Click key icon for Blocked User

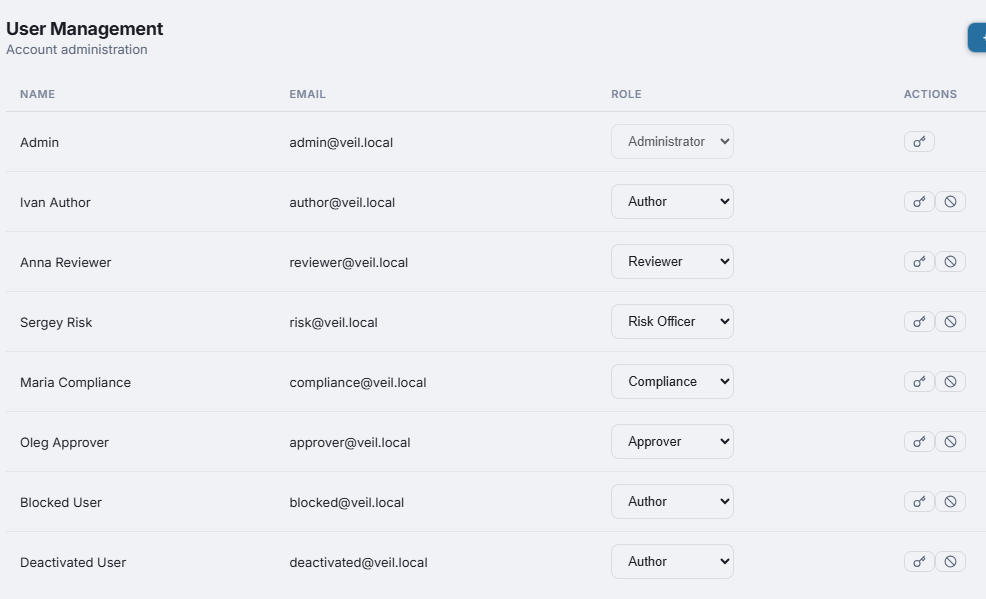[x=919, y=502]
